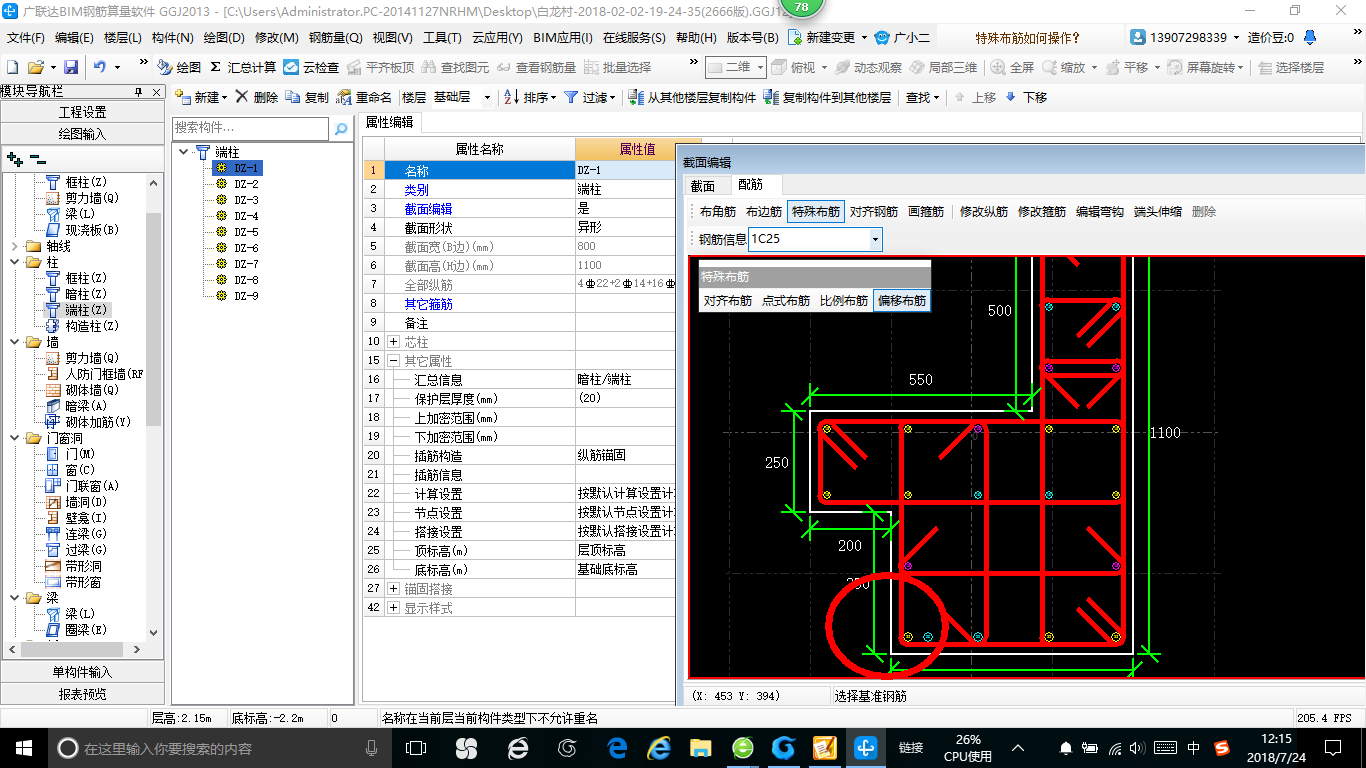
Task: Open 构件(N) menu
Action: point(173,38)
